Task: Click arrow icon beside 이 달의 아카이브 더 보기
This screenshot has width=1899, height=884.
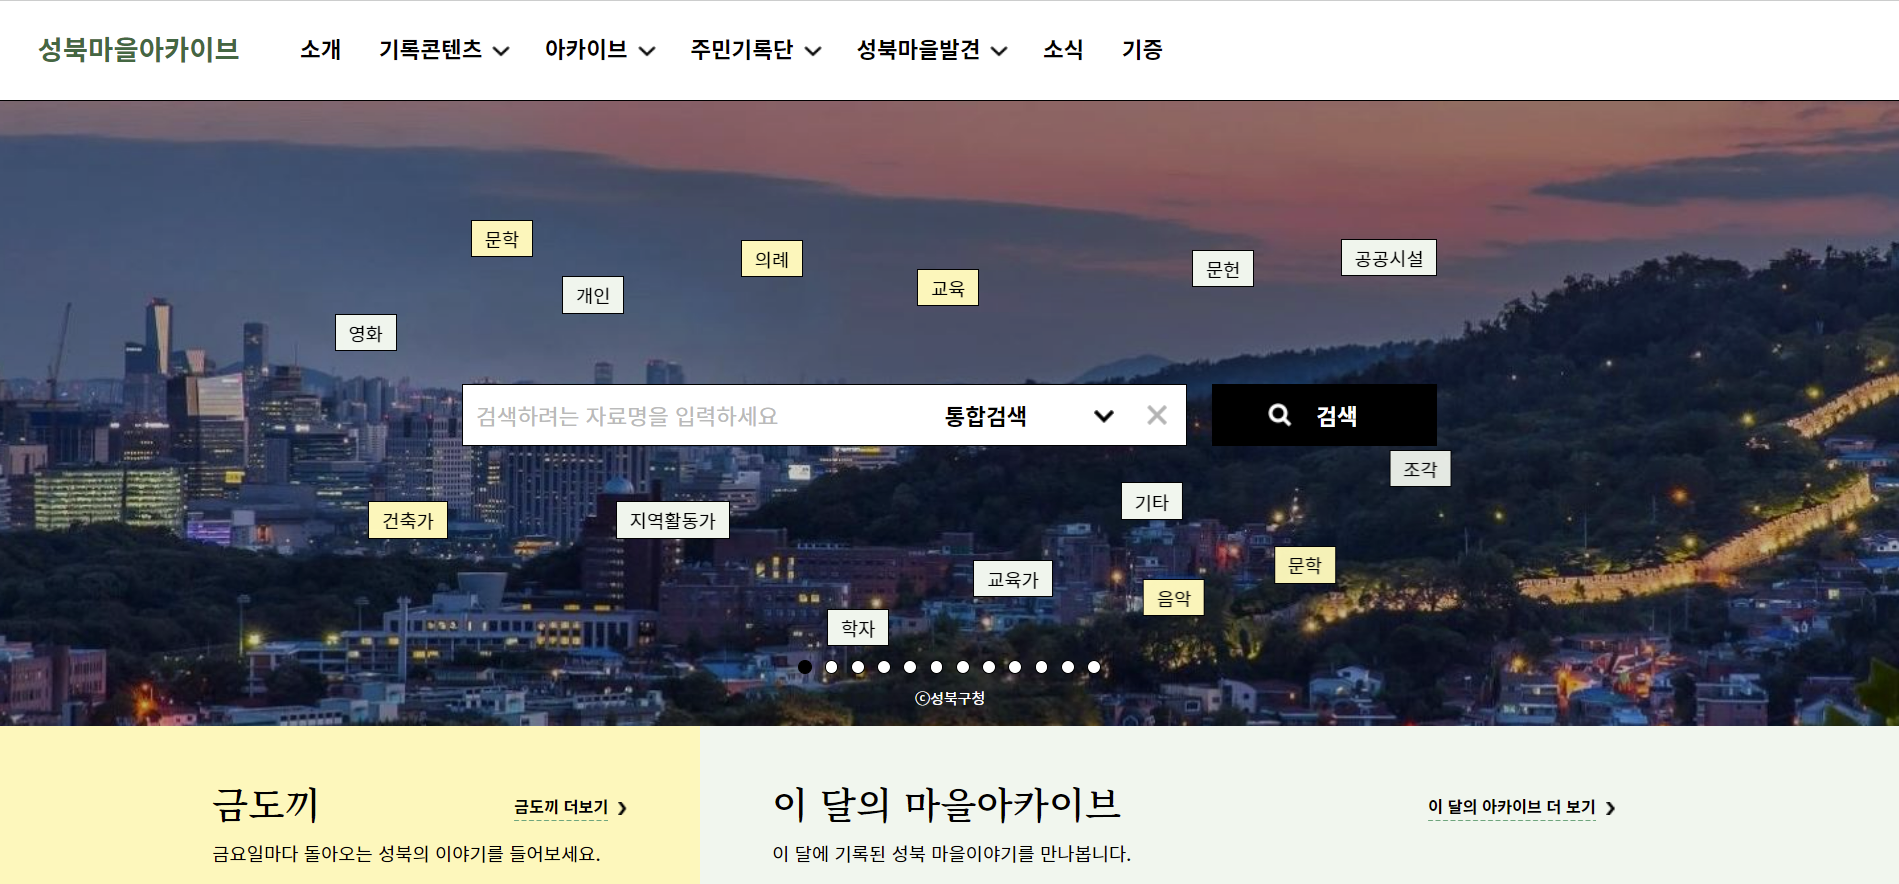Action: click(1610, 808)
